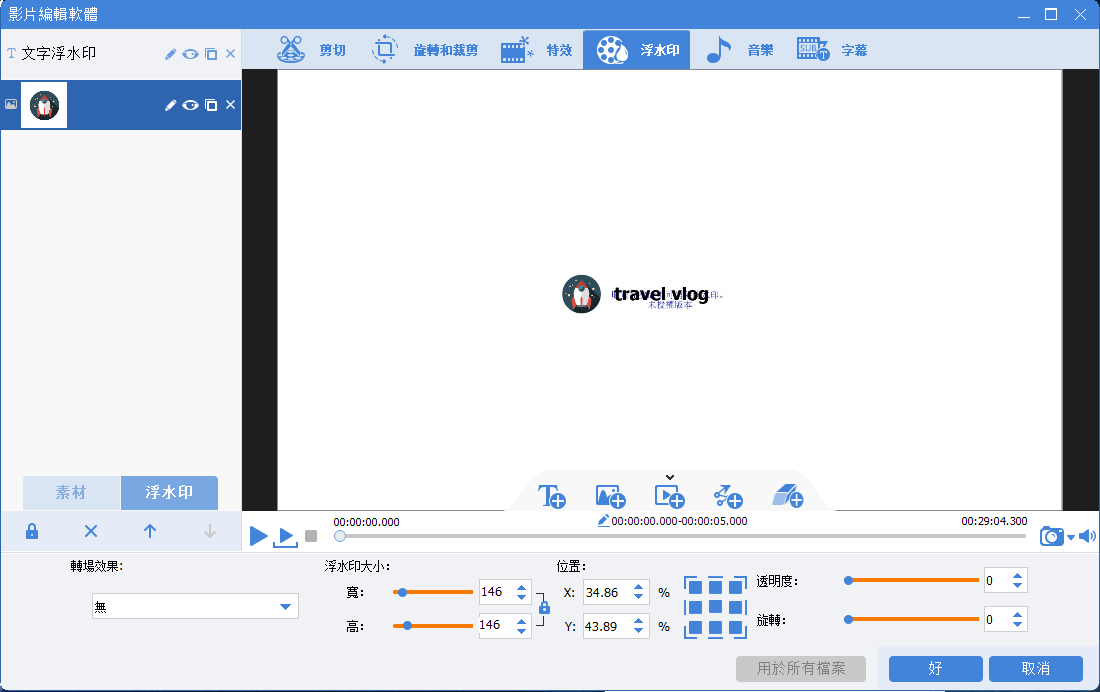Collapse the add-watermark toolbar chevron

click(x=670, y=477)
